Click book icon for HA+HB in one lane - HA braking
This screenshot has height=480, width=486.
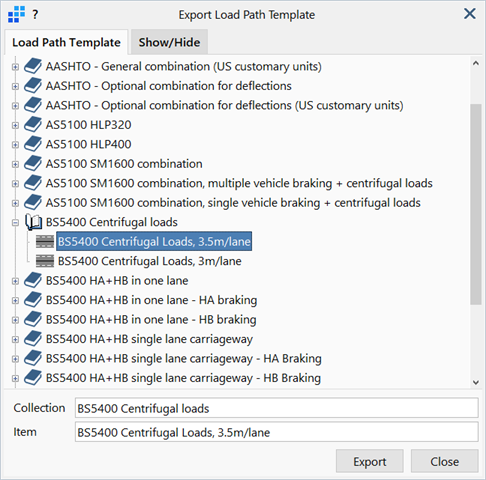(33, 300)
